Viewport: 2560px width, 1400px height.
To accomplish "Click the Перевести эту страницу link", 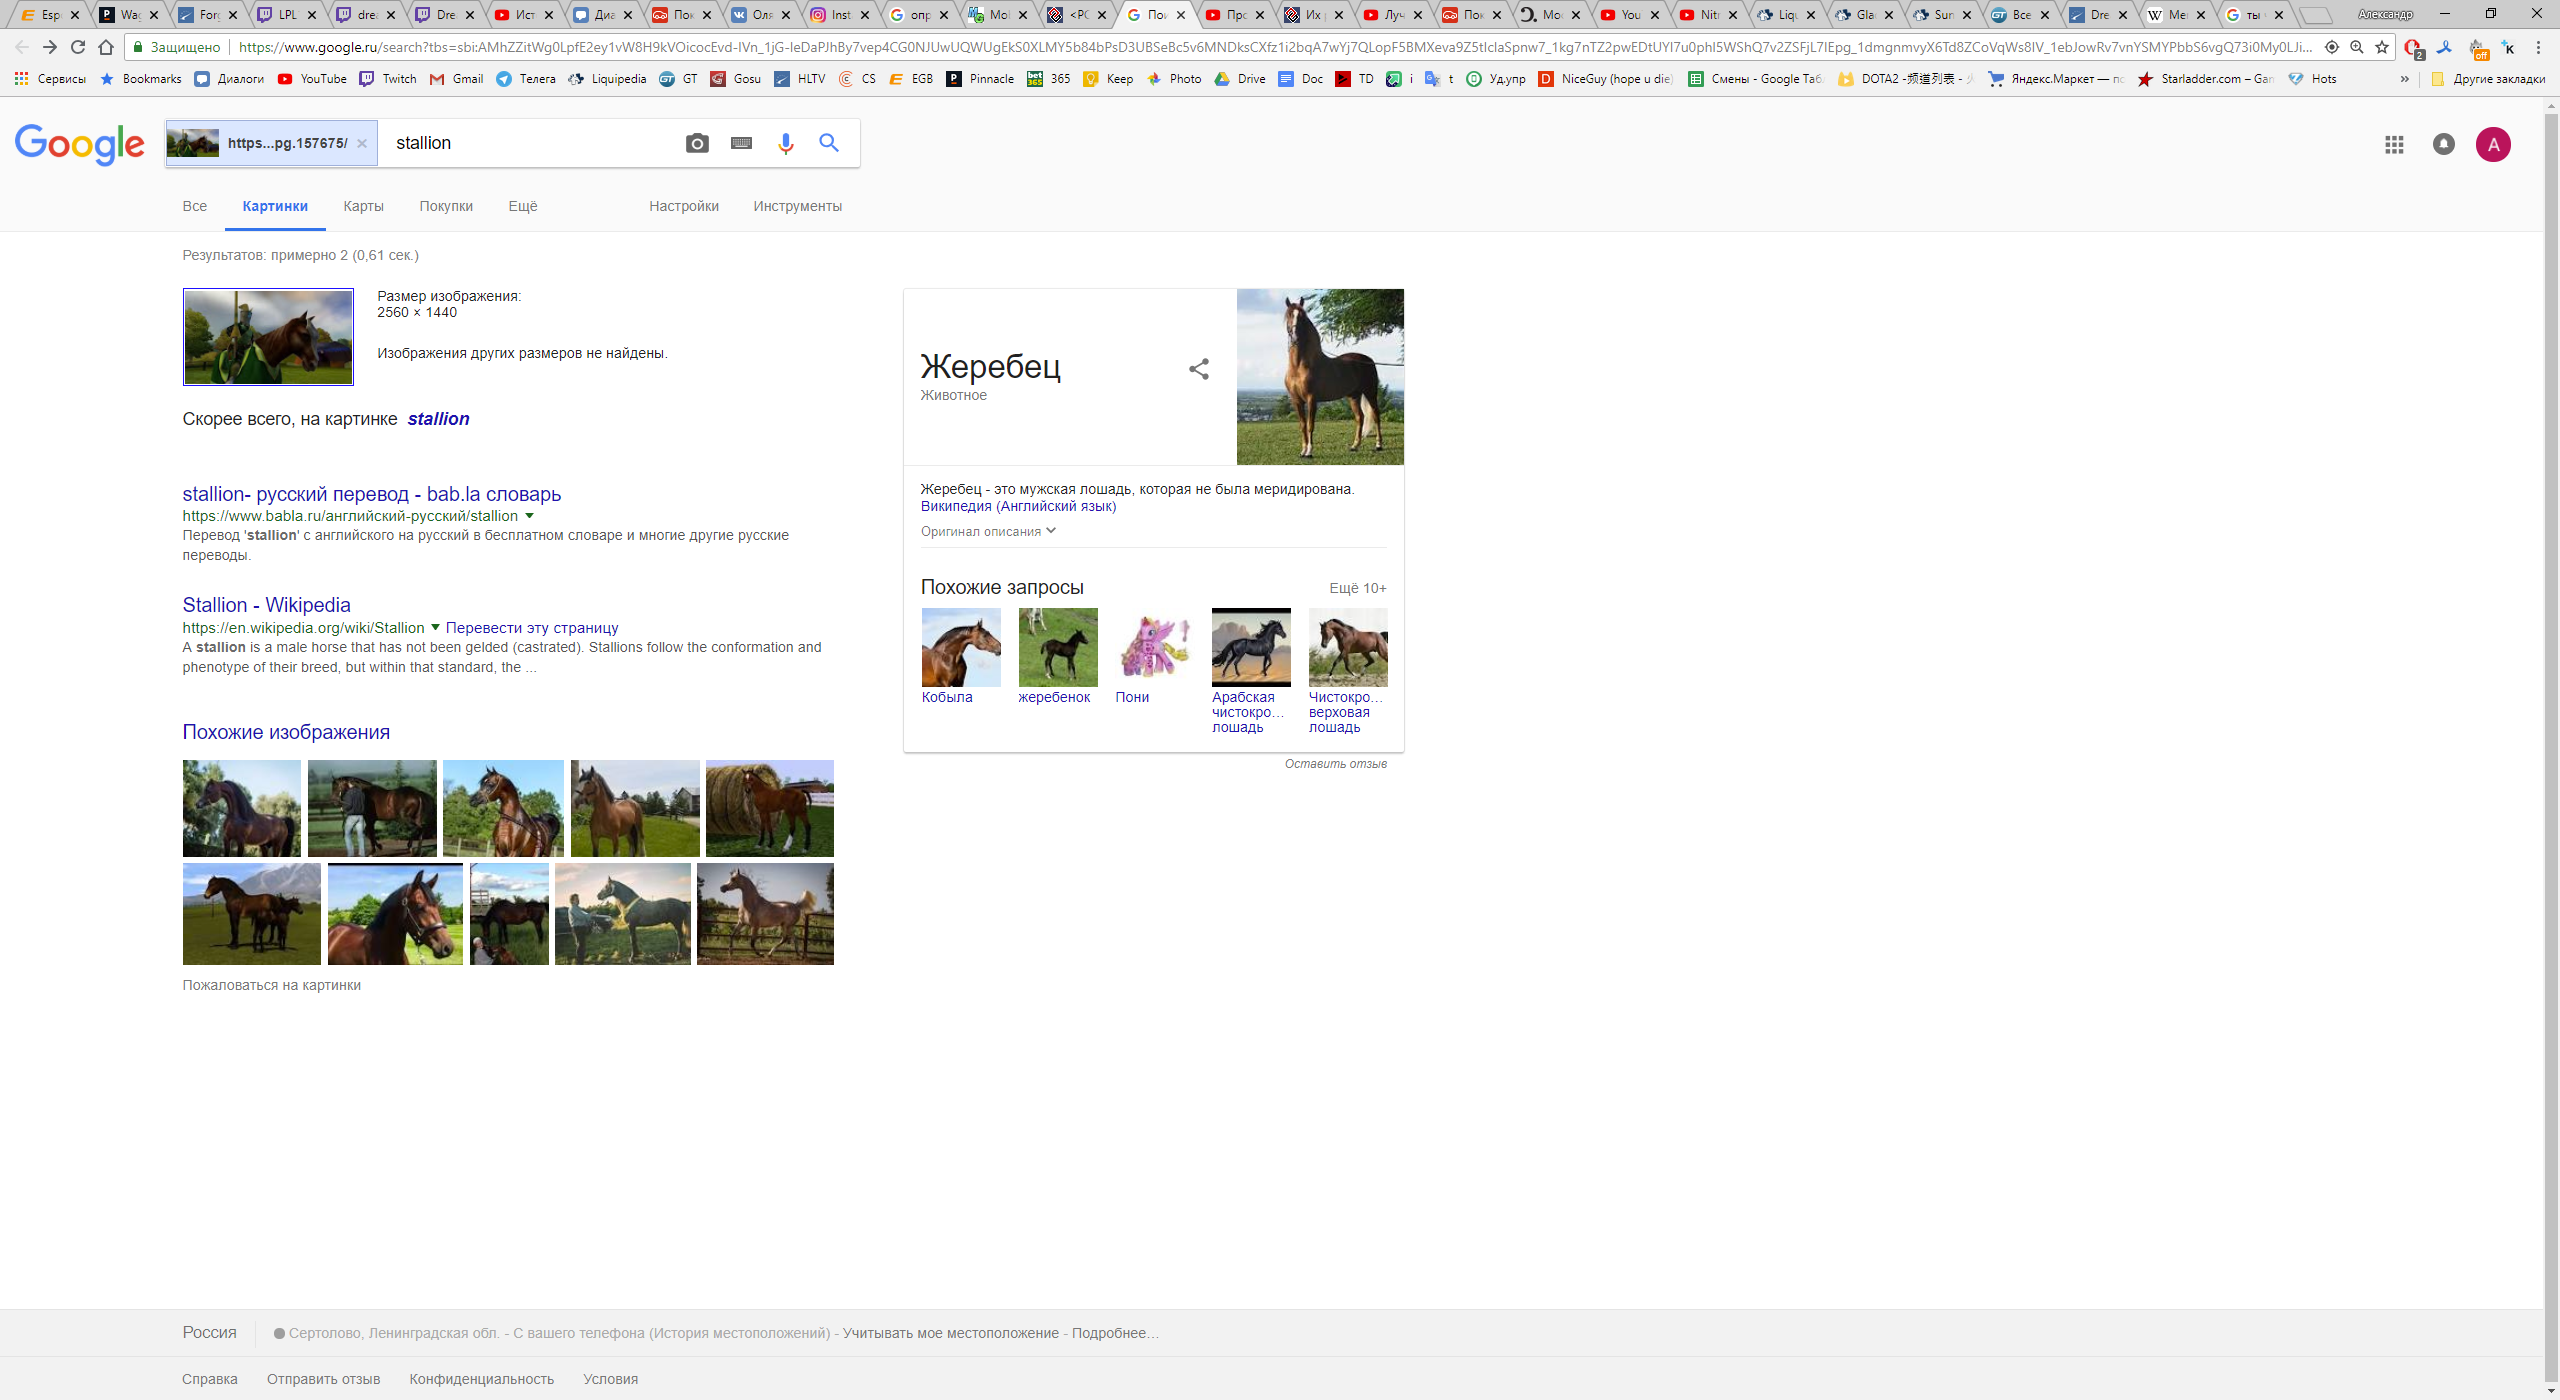I will point(532,628).
